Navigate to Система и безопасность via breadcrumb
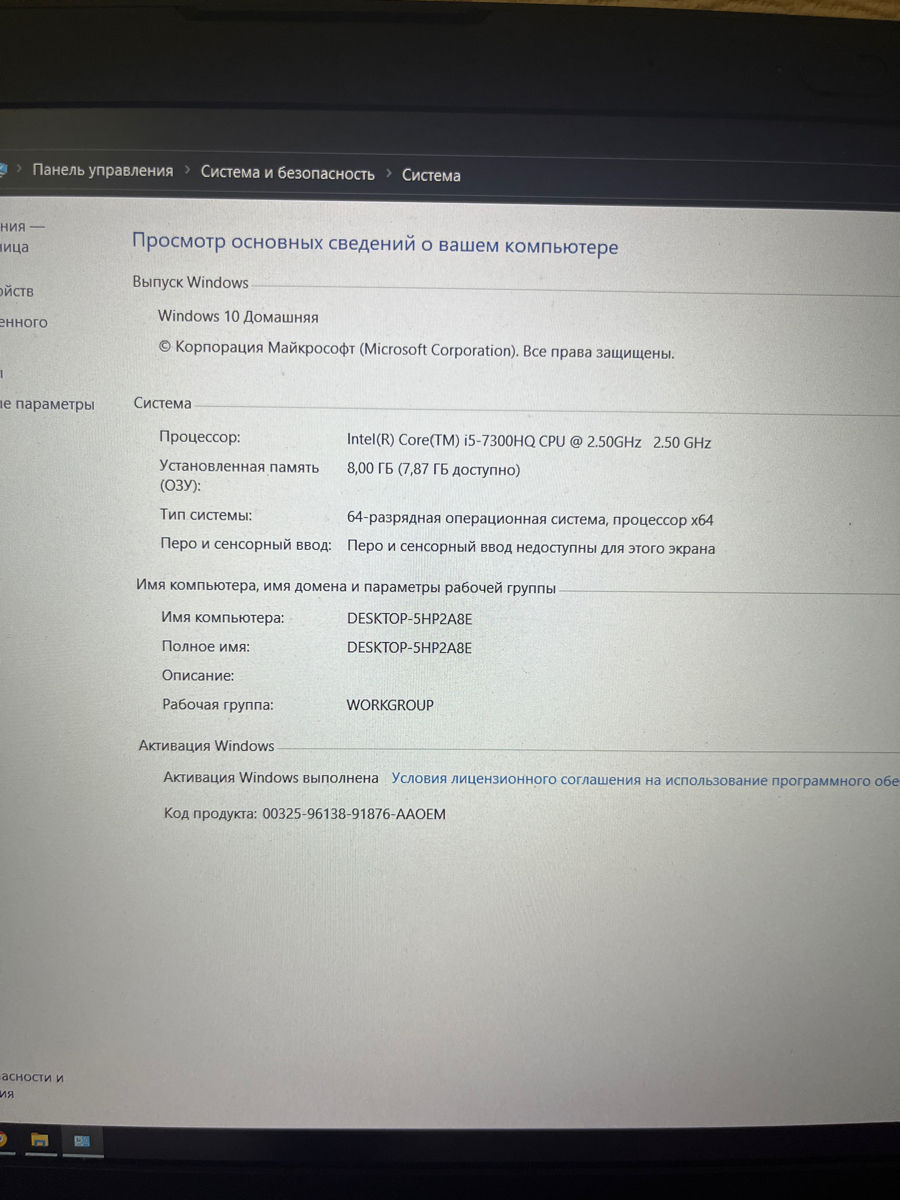The width and height of the screenshot is (900, 1200). [x=289, y=173]
